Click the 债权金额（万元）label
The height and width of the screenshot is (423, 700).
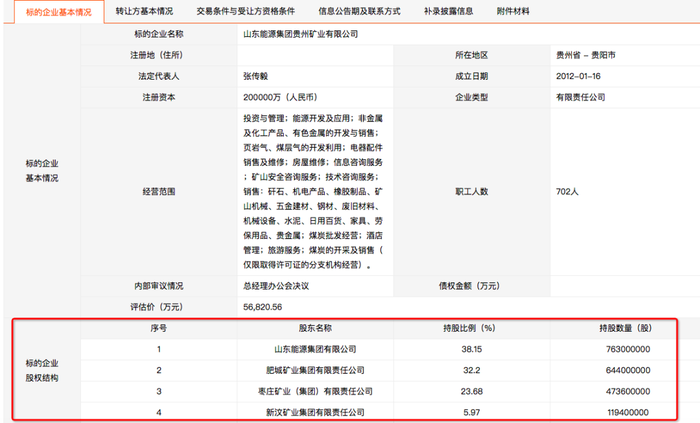(469, 286)
